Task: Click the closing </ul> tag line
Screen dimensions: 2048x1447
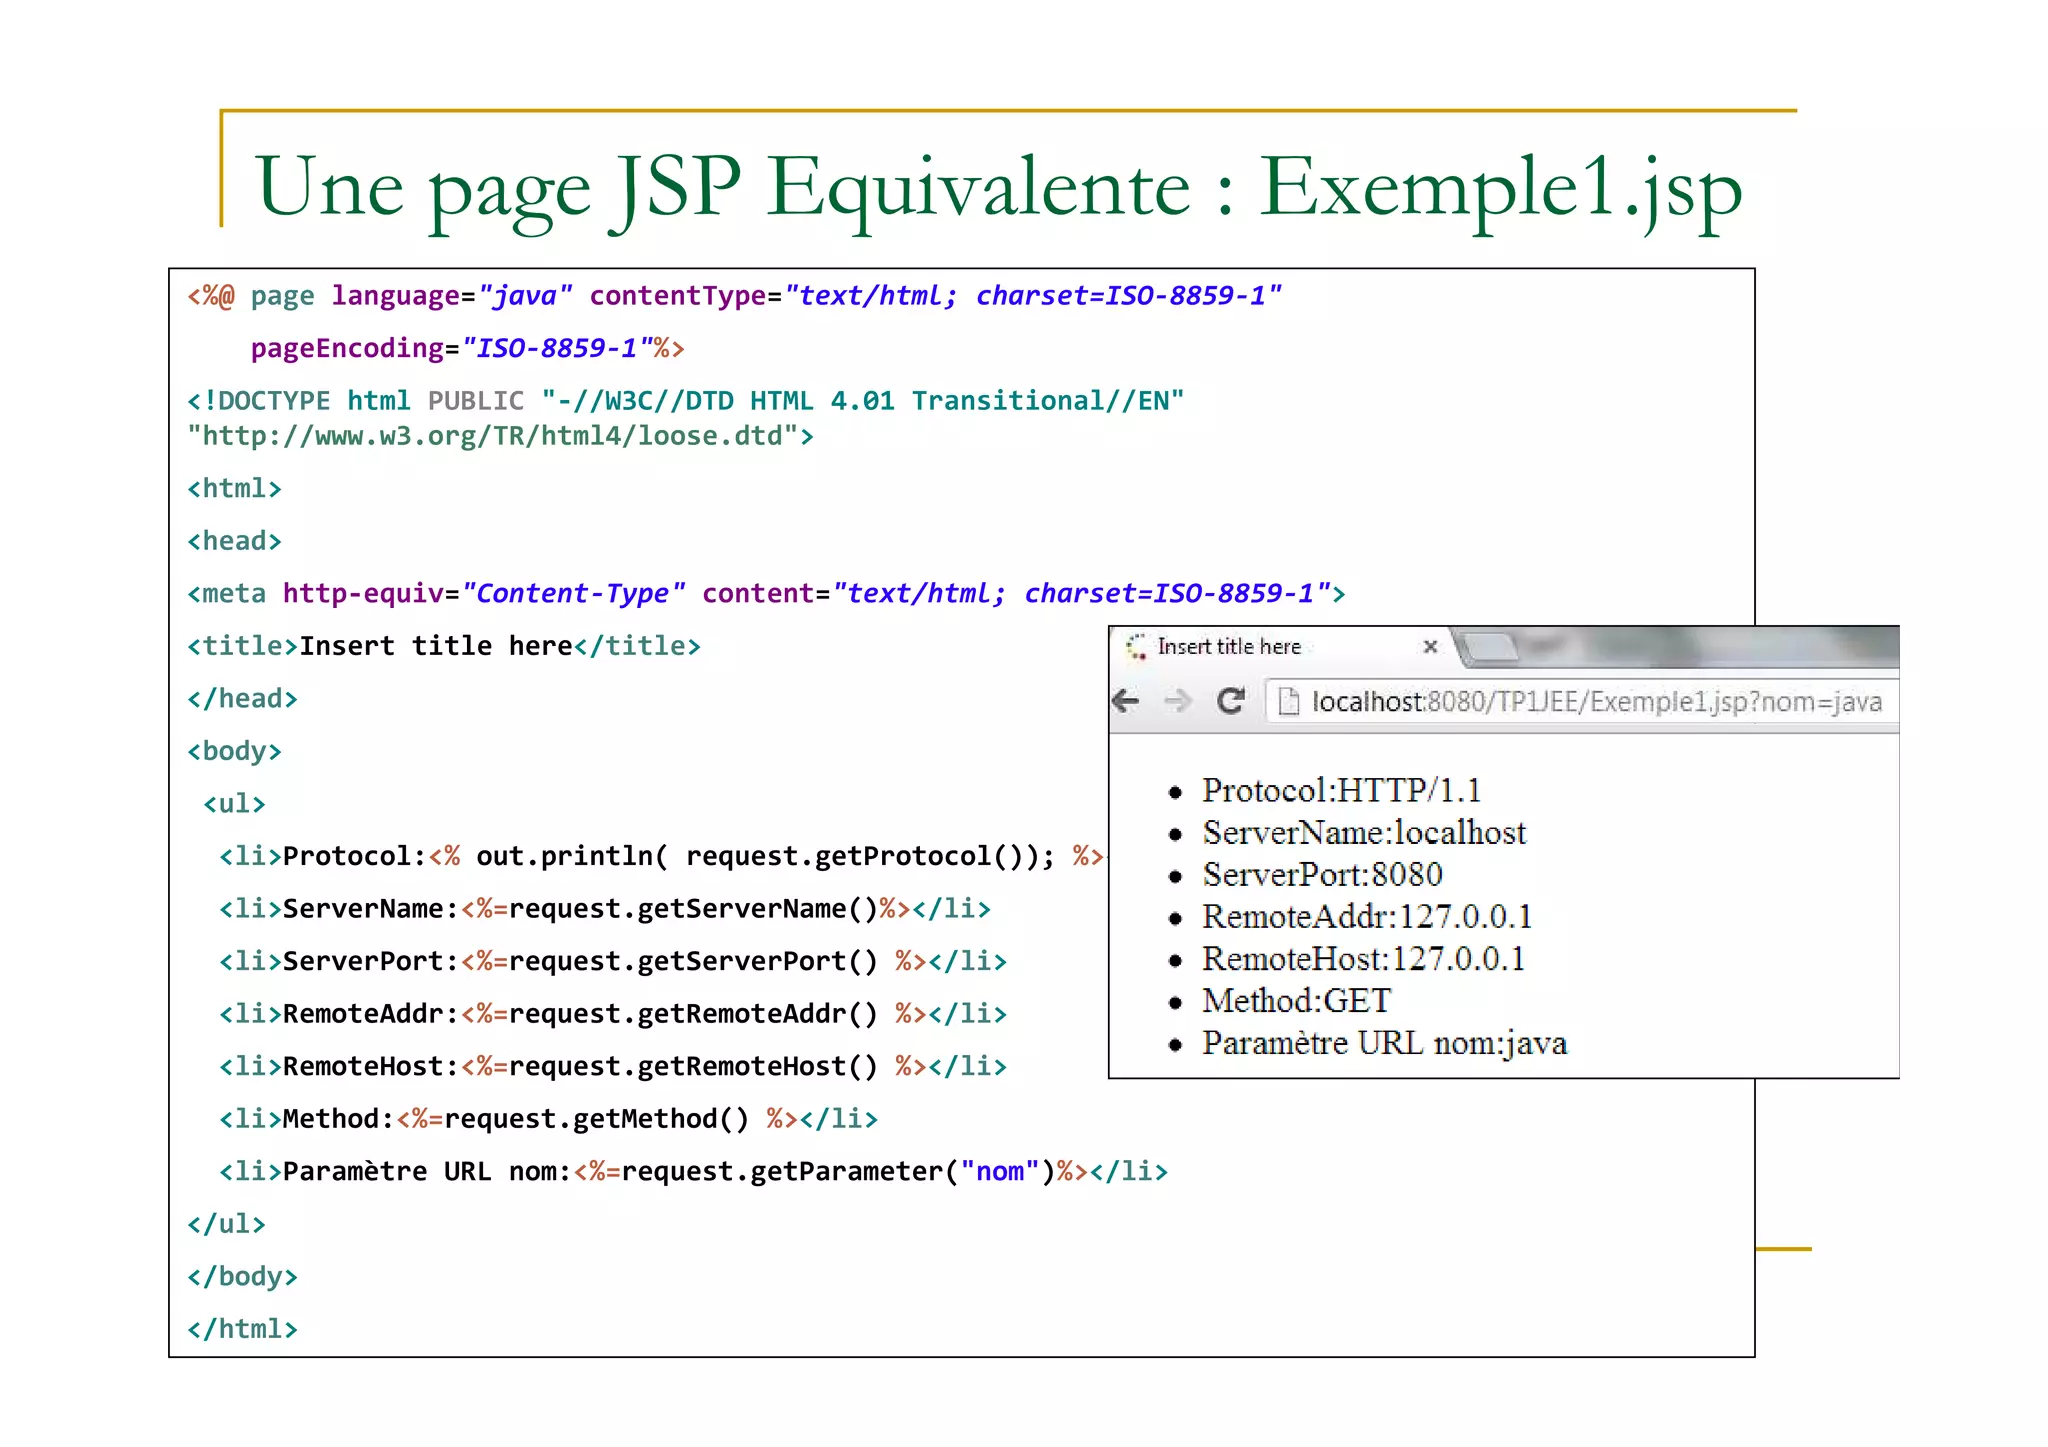Action: [227, 1224]
